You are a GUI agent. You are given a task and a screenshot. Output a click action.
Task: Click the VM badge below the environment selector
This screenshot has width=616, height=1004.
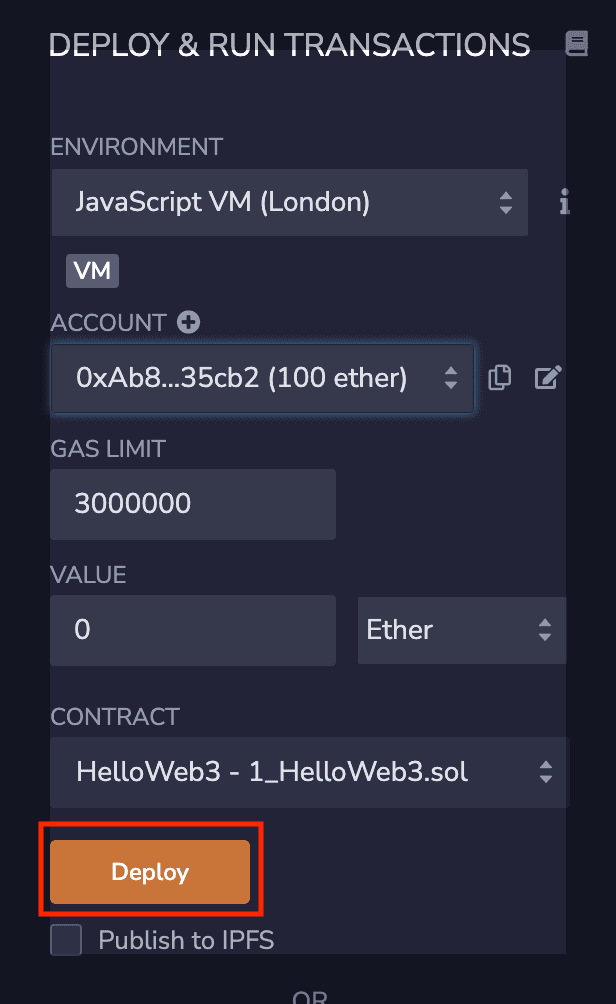coord(92,270)
